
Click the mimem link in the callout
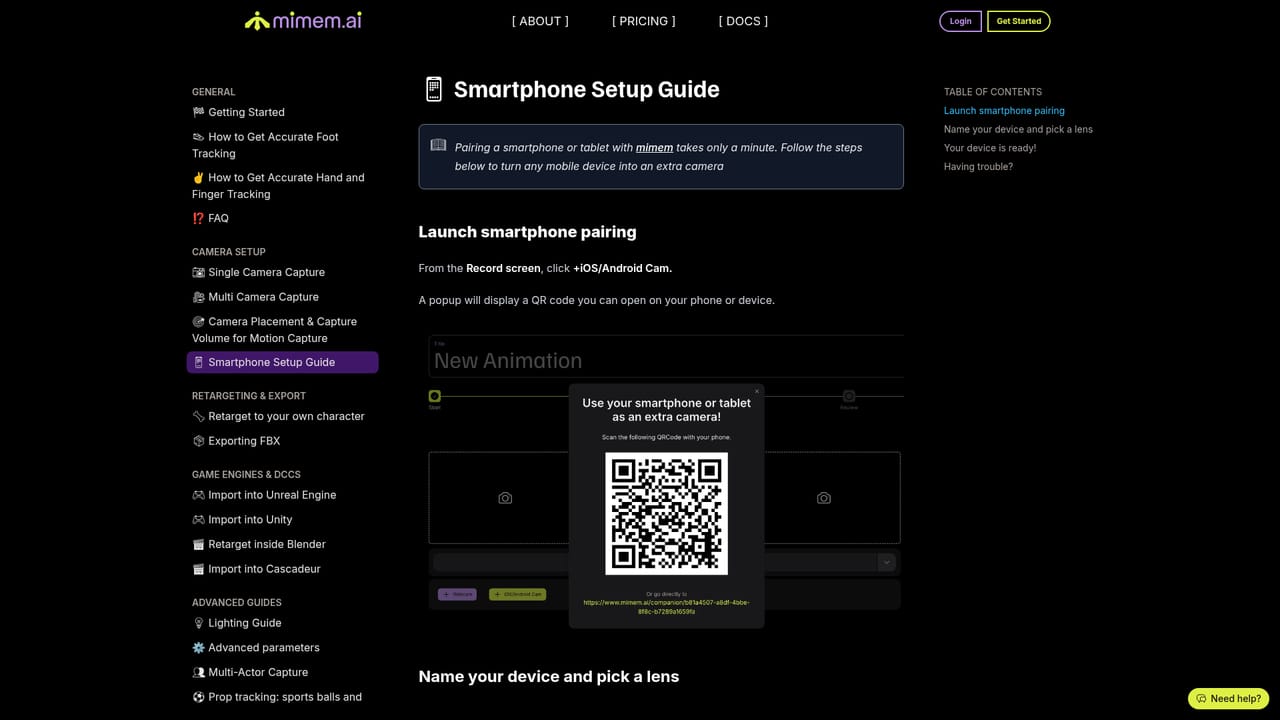pos(654,148)
